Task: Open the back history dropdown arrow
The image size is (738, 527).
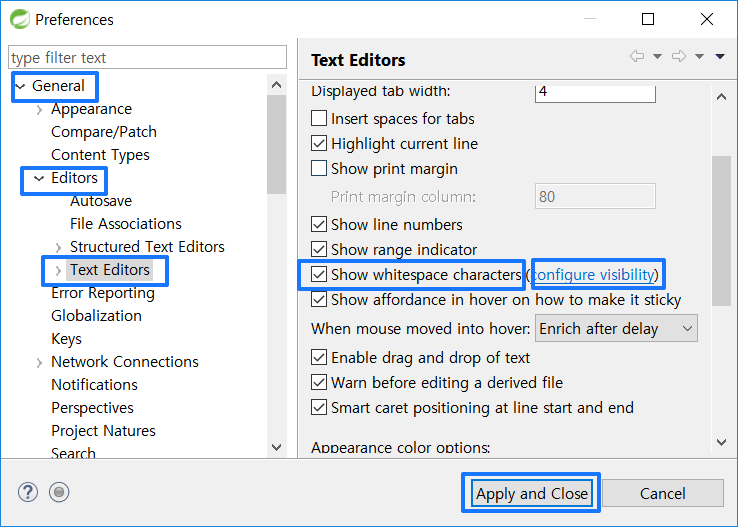Action: [x=658, y=57]
